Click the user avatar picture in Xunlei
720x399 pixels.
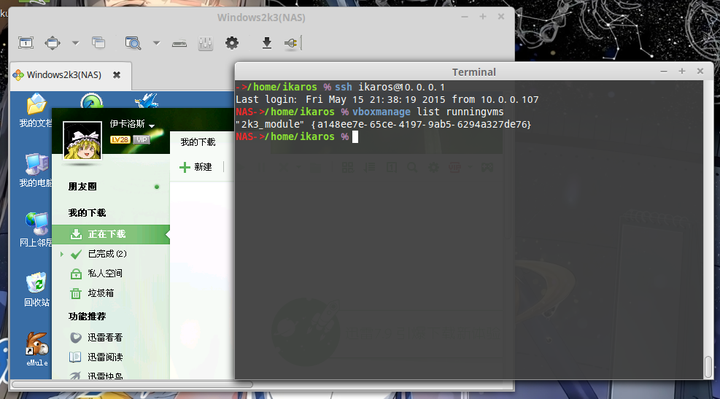[x=82, y=140]
